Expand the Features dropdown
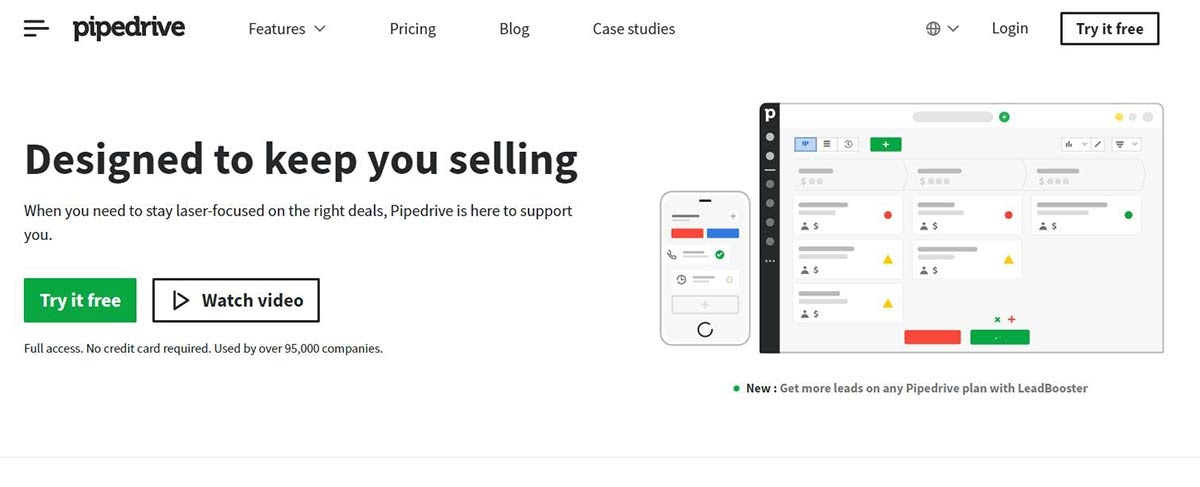The height and width of the screenshot is (487, 1200). coord(287,29)
